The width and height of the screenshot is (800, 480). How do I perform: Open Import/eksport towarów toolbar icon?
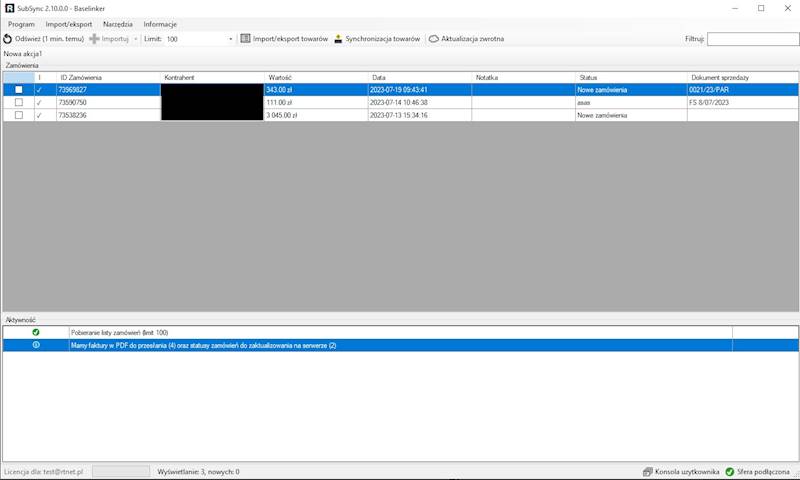[x=245, y=38]
